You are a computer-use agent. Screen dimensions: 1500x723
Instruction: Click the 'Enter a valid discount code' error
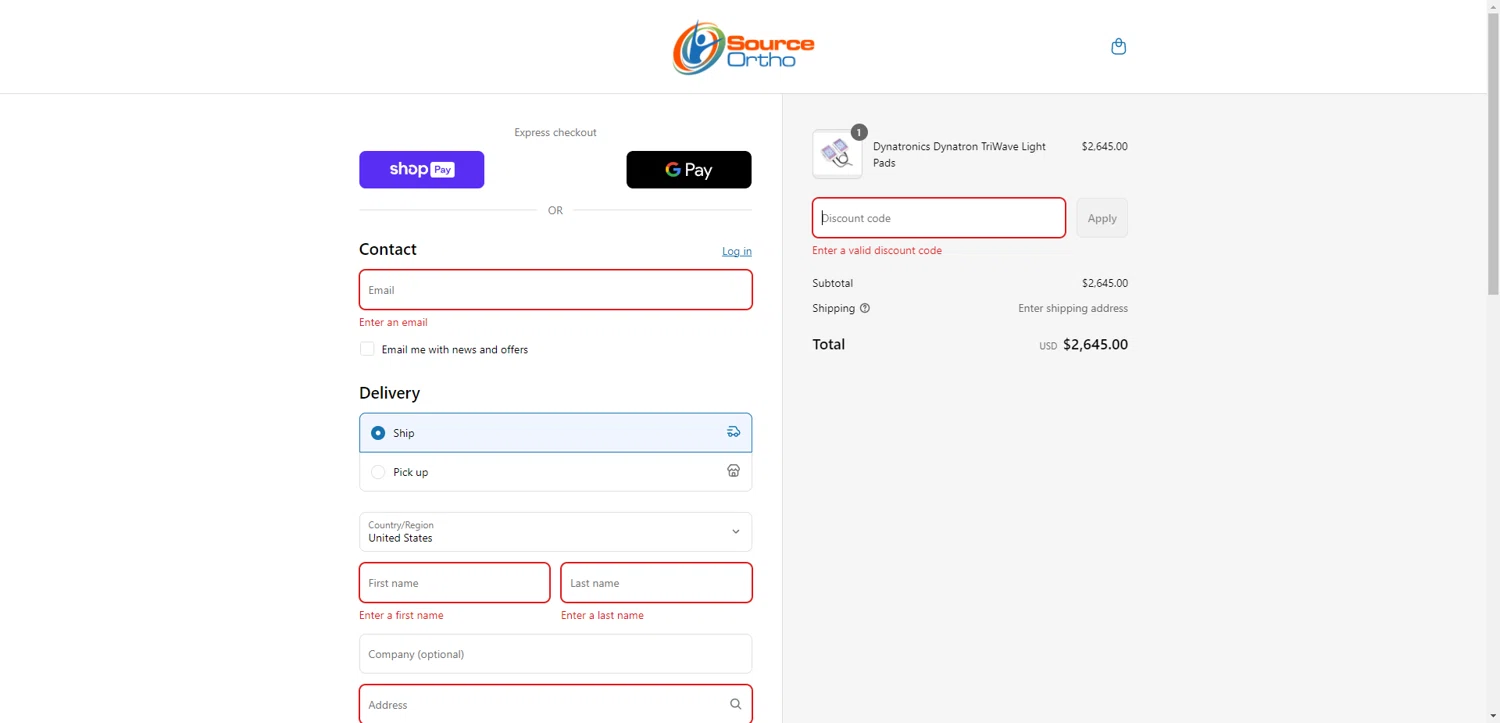[x=877, y=250]
